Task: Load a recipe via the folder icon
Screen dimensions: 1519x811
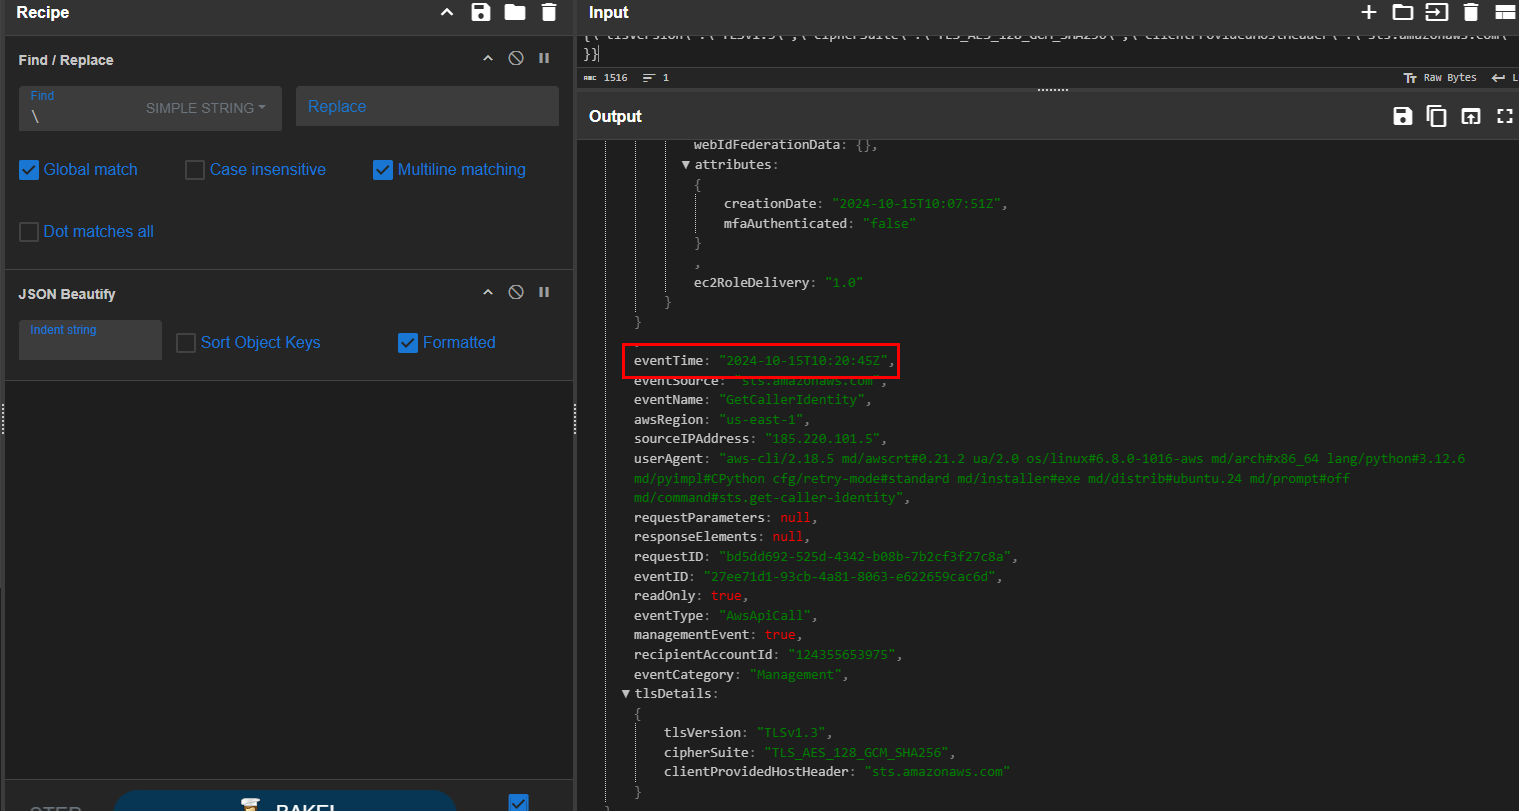Action: (515, 12)
